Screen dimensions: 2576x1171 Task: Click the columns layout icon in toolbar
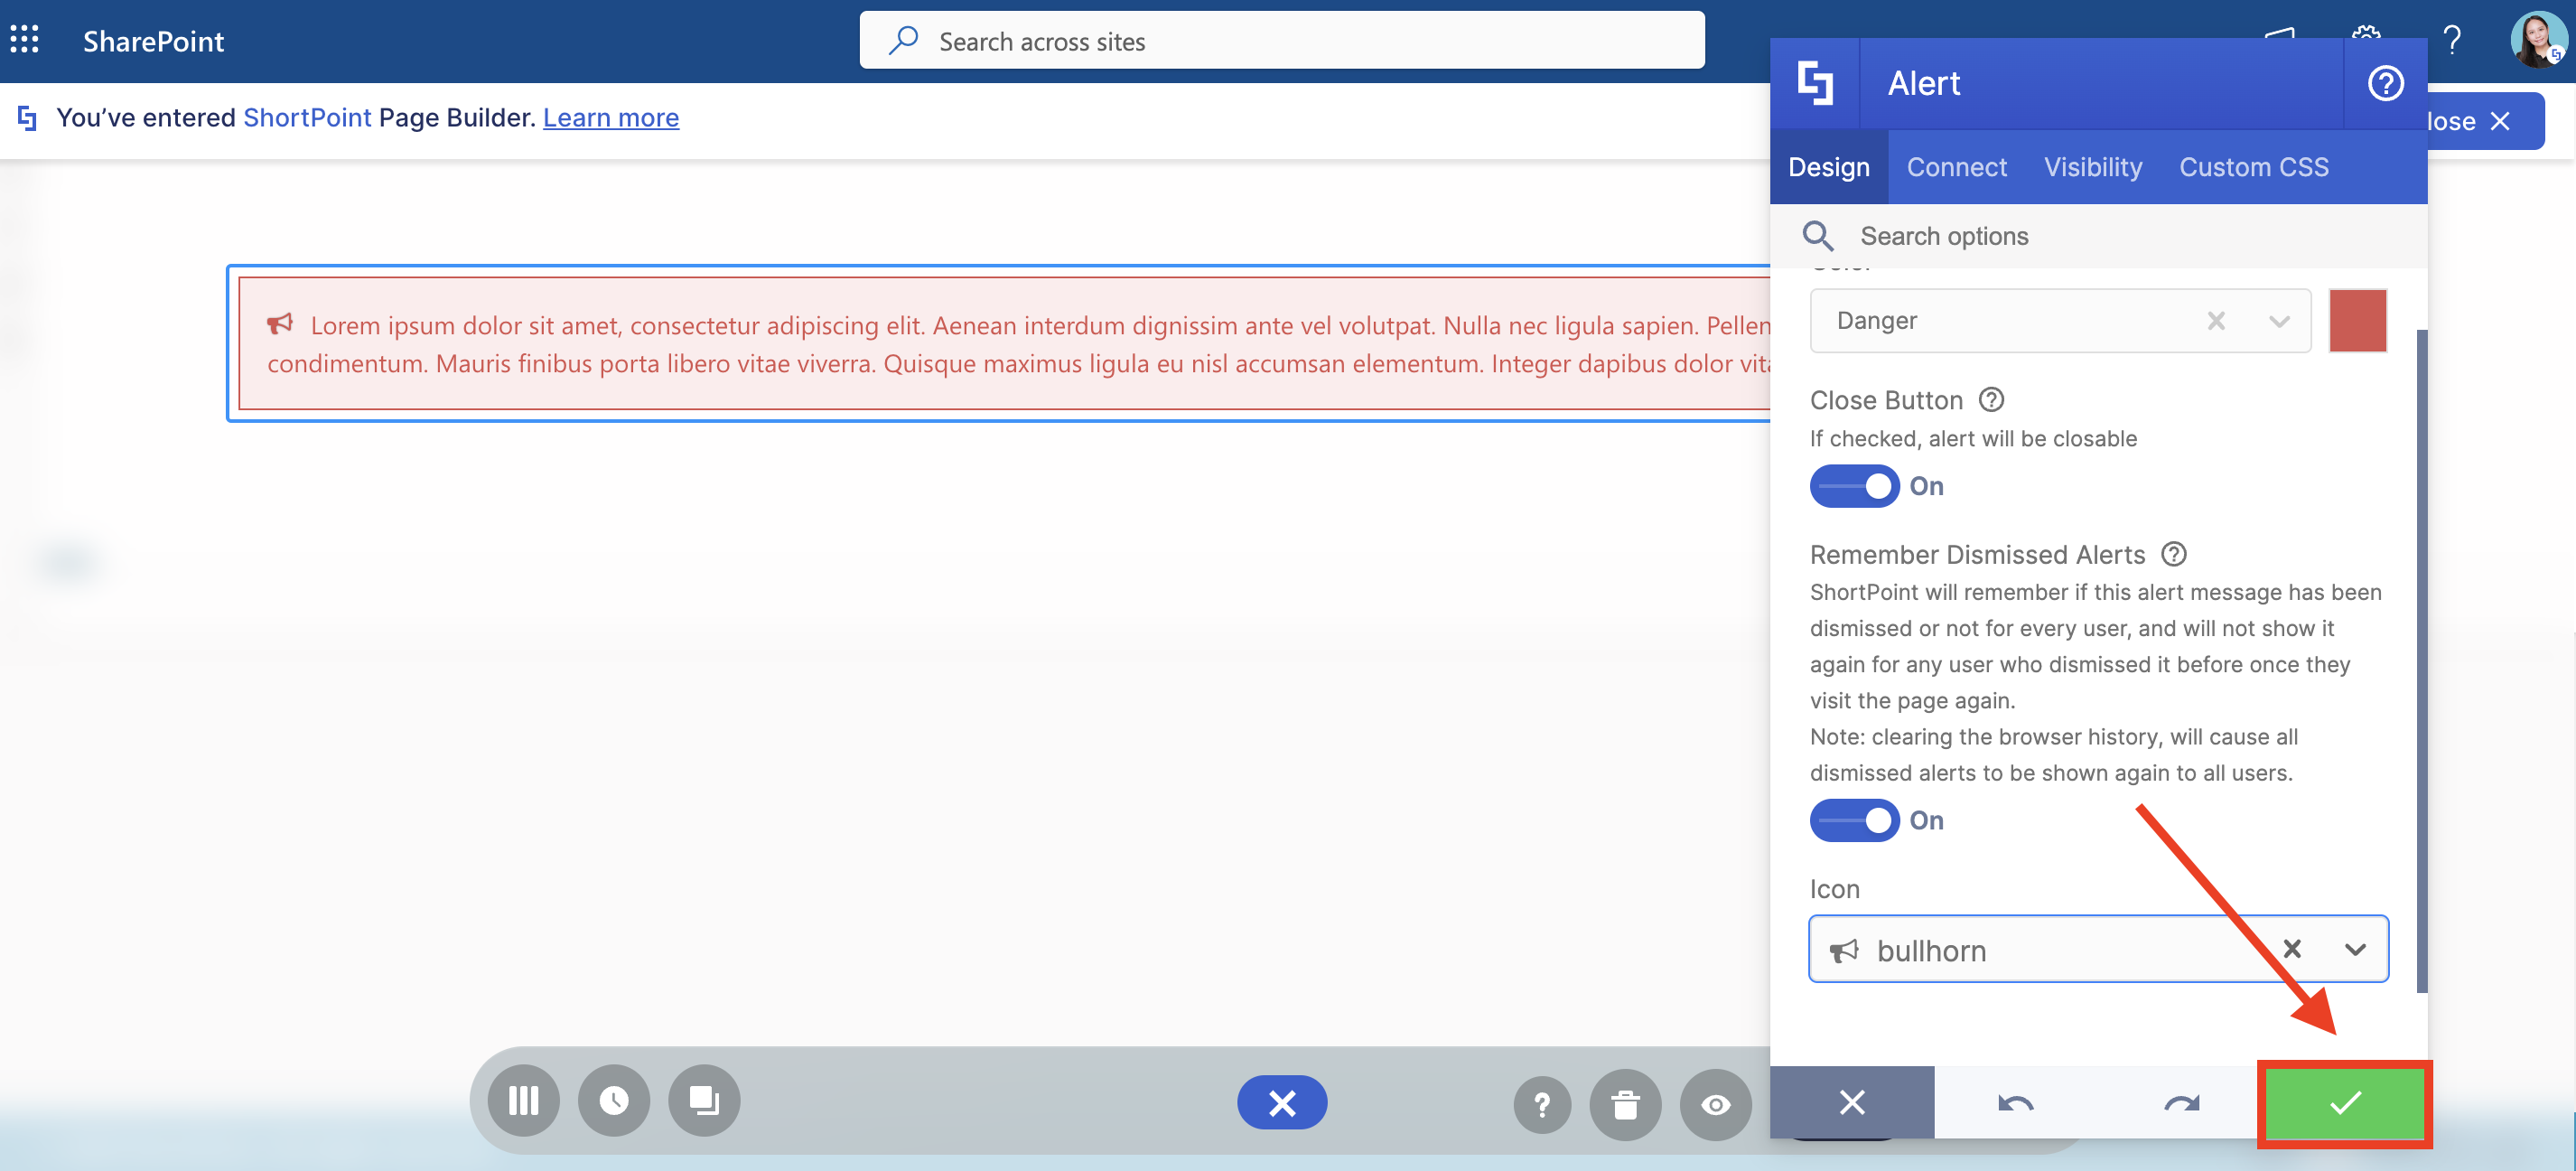[x=524, y=1100]
